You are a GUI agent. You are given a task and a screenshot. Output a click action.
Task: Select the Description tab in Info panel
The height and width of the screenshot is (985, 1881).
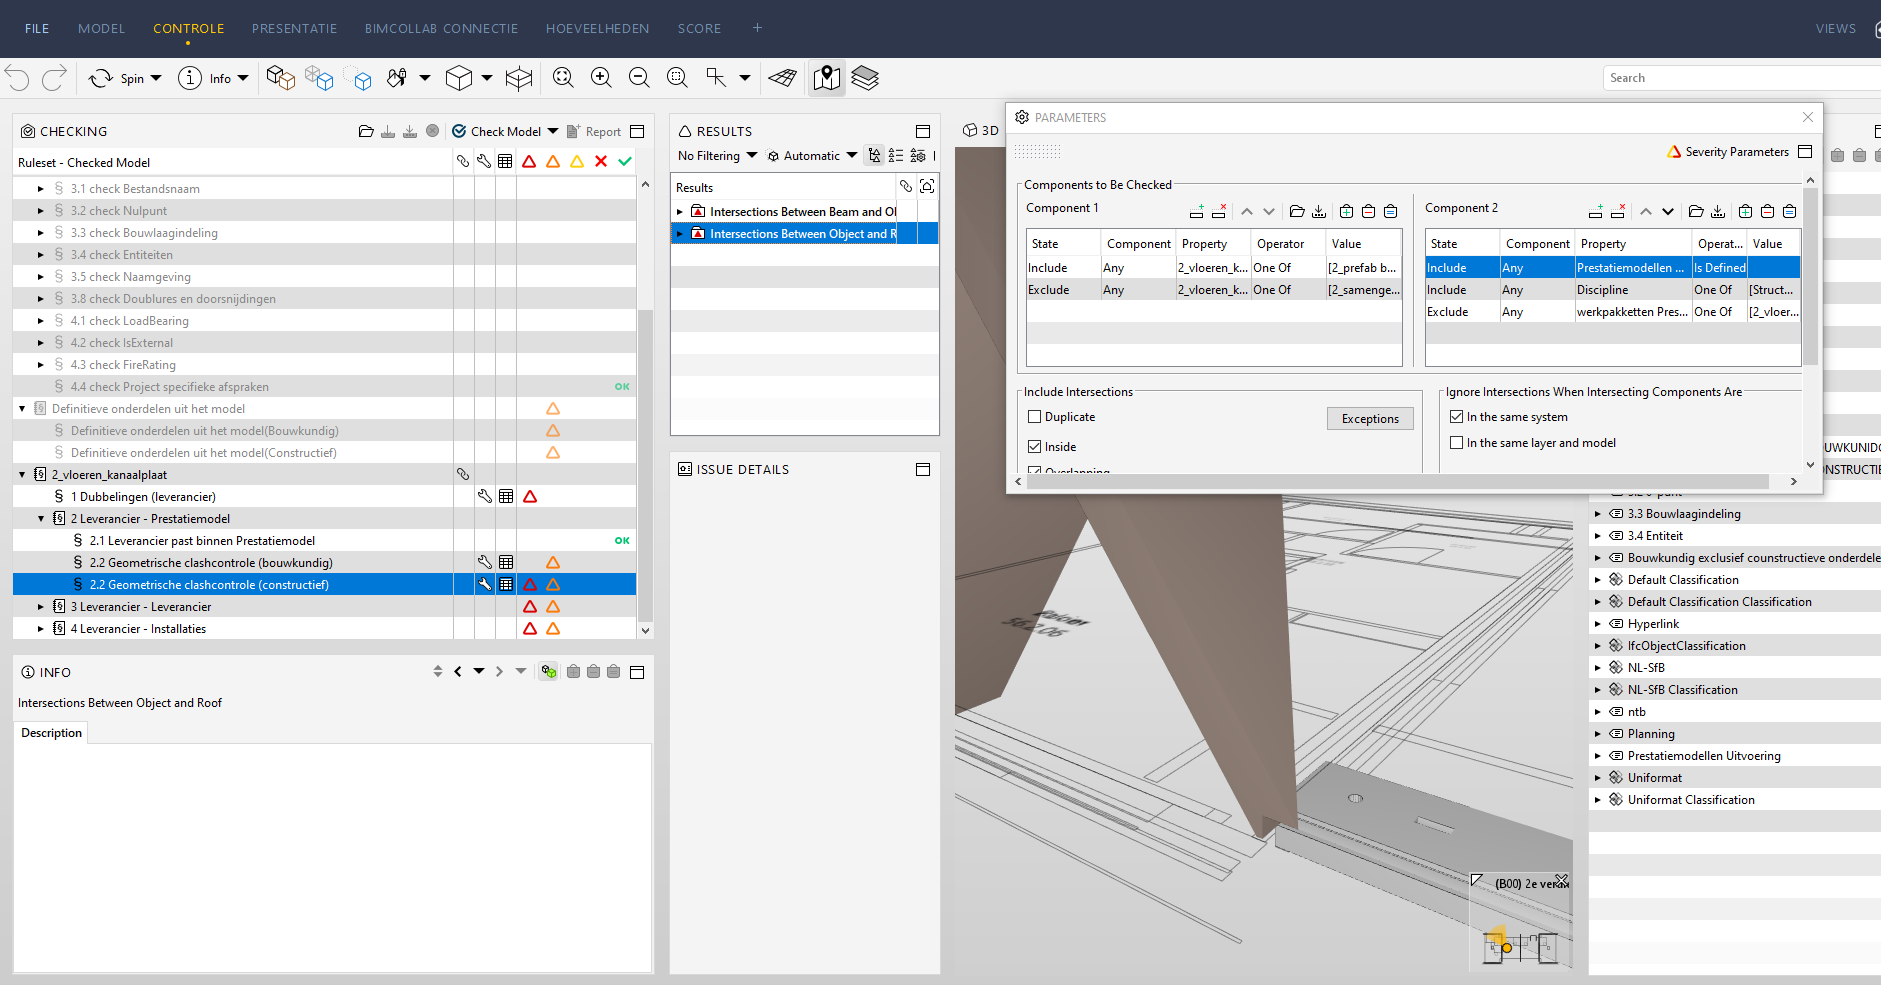[x=52, y=733]
